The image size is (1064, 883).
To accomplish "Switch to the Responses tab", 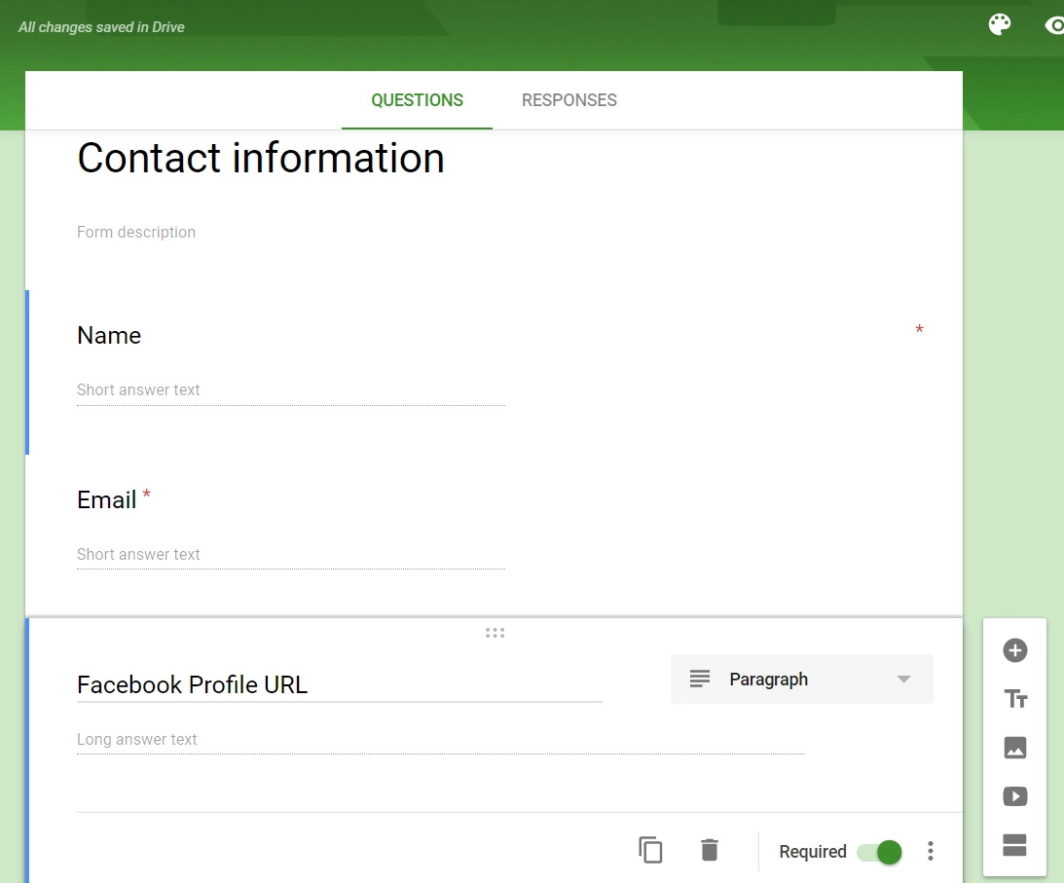I will [569, 100].
